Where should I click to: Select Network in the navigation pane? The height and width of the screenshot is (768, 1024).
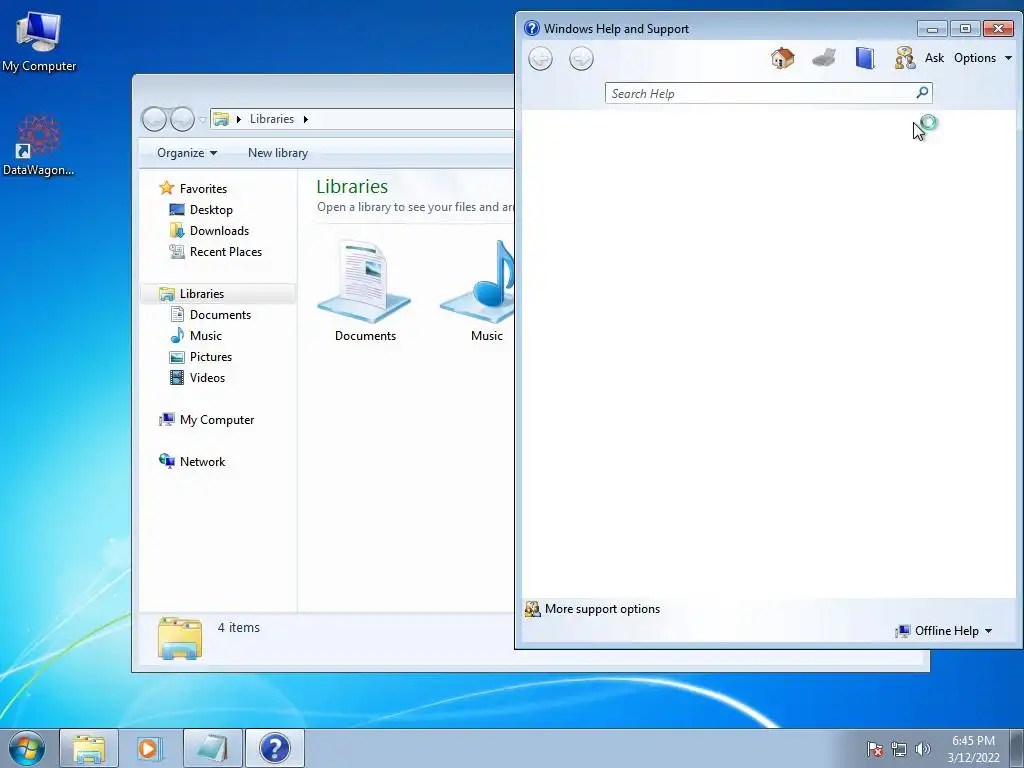(x=202, y=462)
